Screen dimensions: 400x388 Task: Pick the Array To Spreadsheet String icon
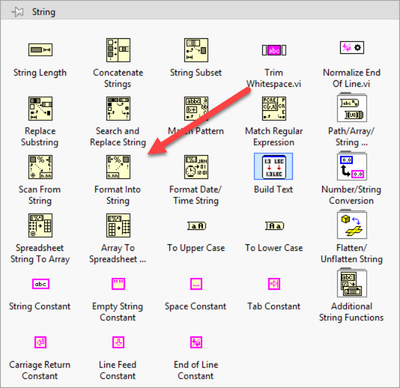point(118,225)
